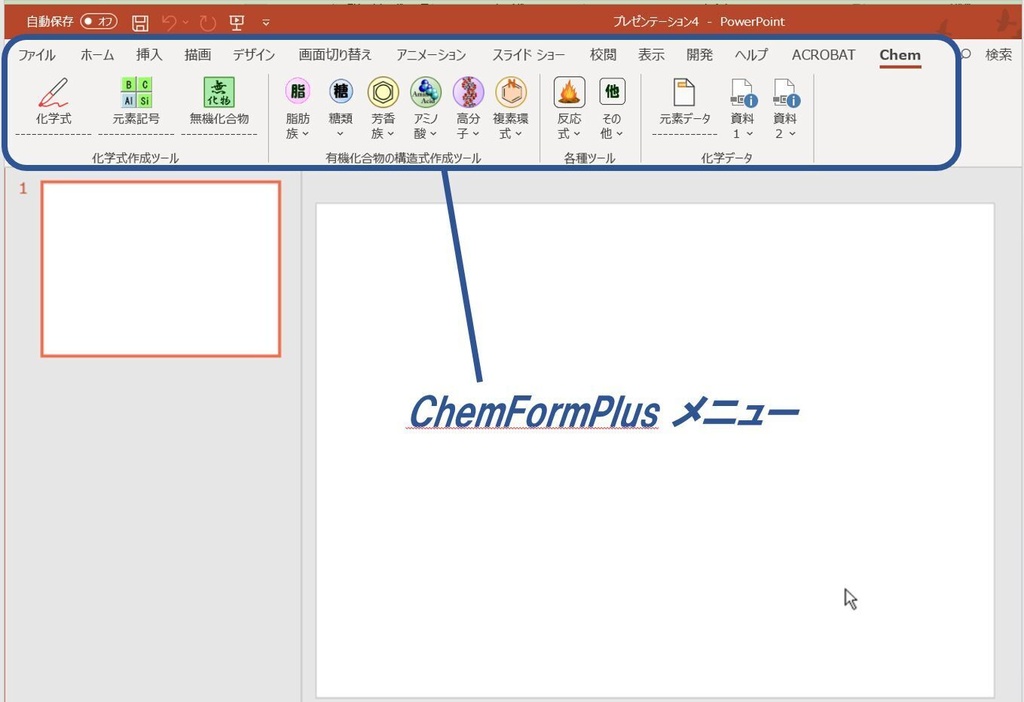
Task: Switch to the 挿入 tab
Action: 149,55
